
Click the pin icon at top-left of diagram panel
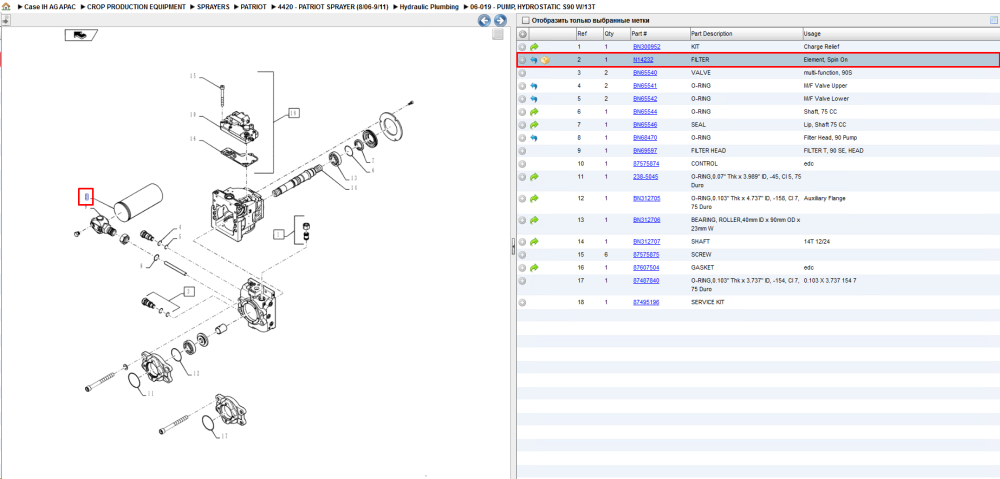(5, 20)
